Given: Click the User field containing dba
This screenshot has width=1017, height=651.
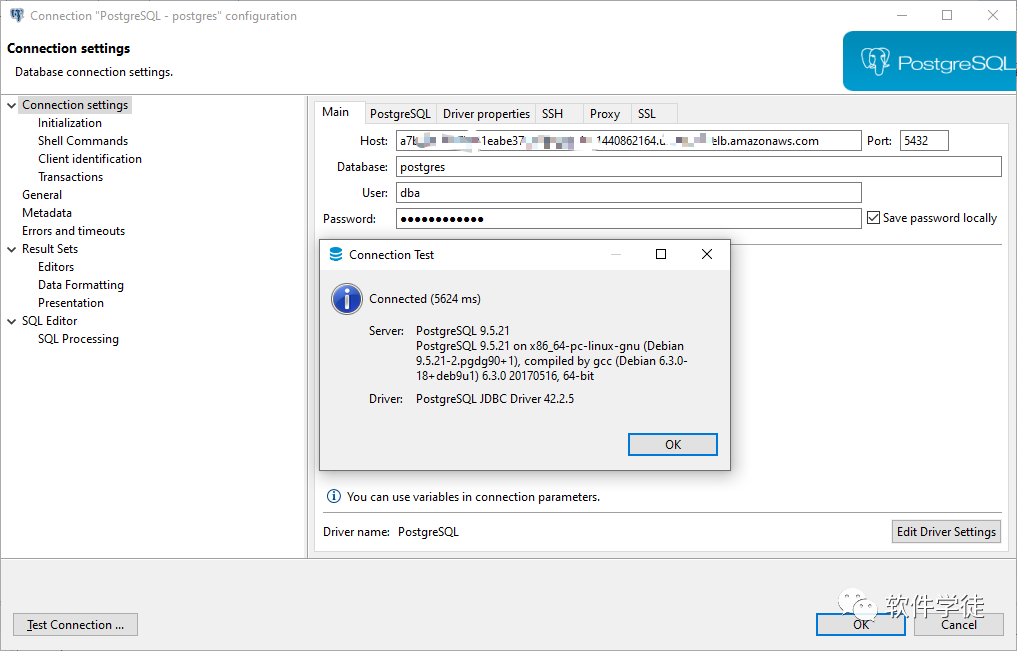Looking at the screenshot, I should pyautogui.click(x=628, y=193).
